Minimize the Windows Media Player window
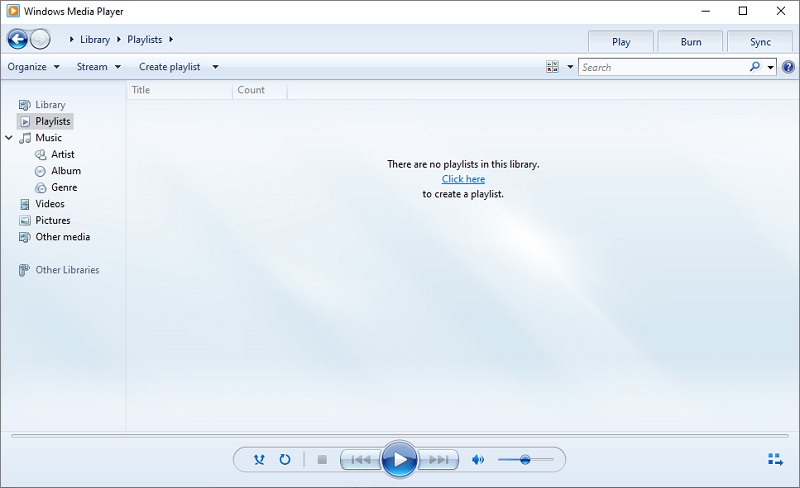The image size is (800, 488). click(706, 11)
